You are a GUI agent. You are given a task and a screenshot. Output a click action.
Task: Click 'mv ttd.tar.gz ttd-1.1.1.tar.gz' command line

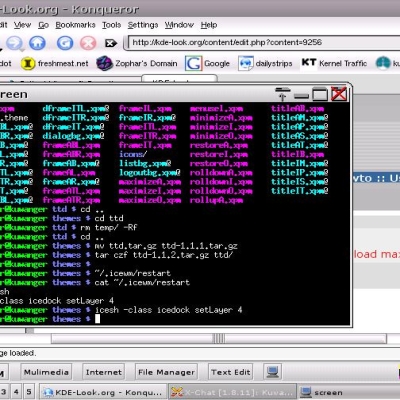pos(166,246)
